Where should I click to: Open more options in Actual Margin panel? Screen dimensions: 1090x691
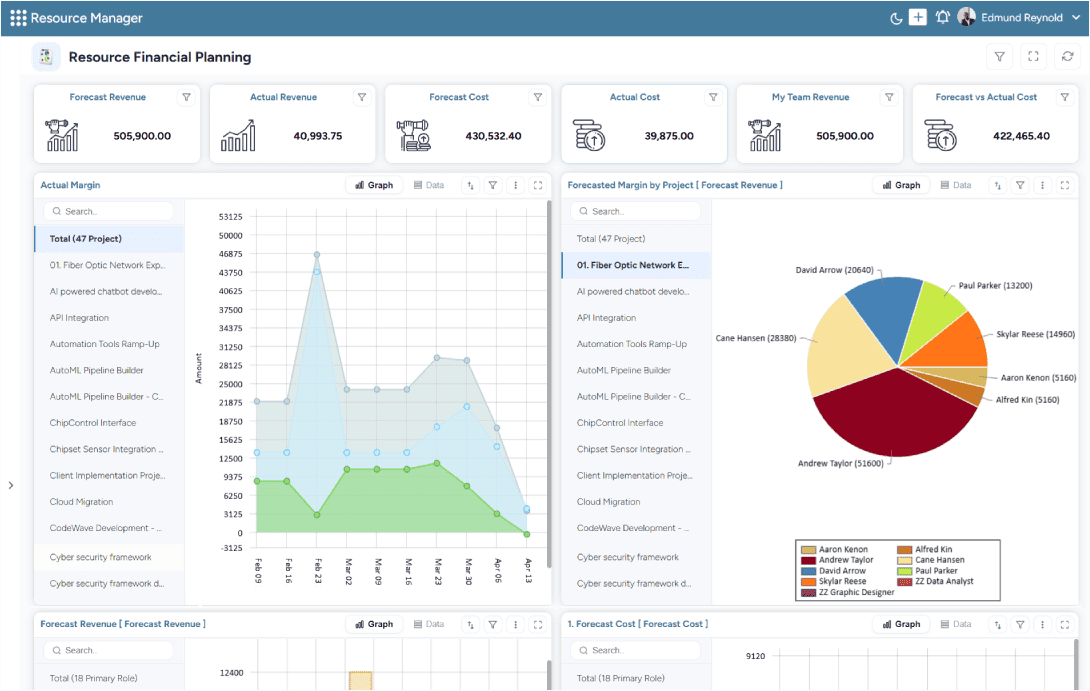[515, 186]
